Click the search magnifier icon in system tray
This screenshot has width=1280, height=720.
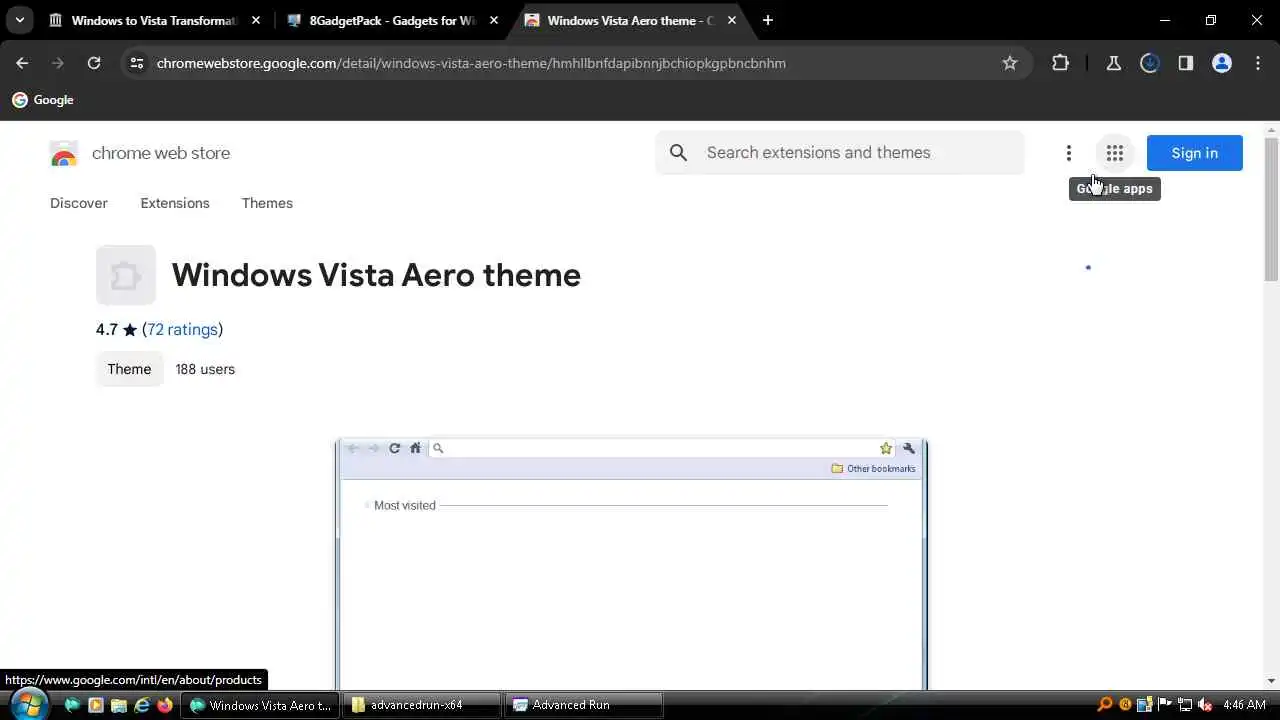(1105, 705)
